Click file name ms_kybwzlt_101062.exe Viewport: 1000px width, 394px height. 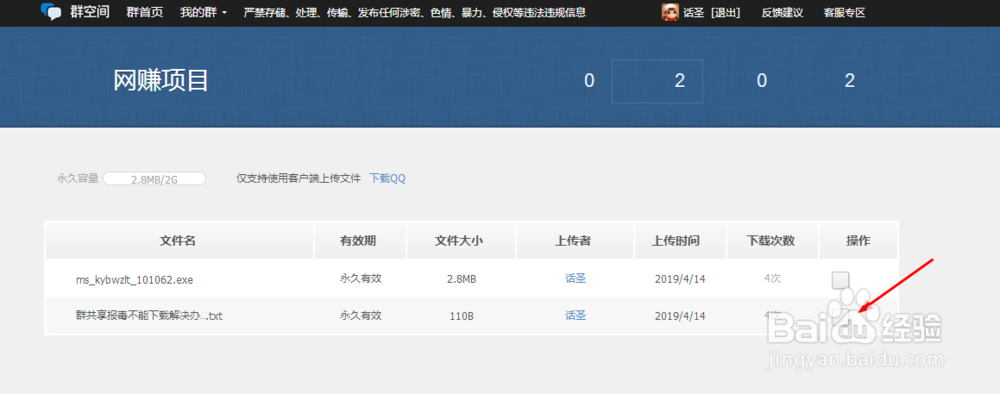point(134,279)
